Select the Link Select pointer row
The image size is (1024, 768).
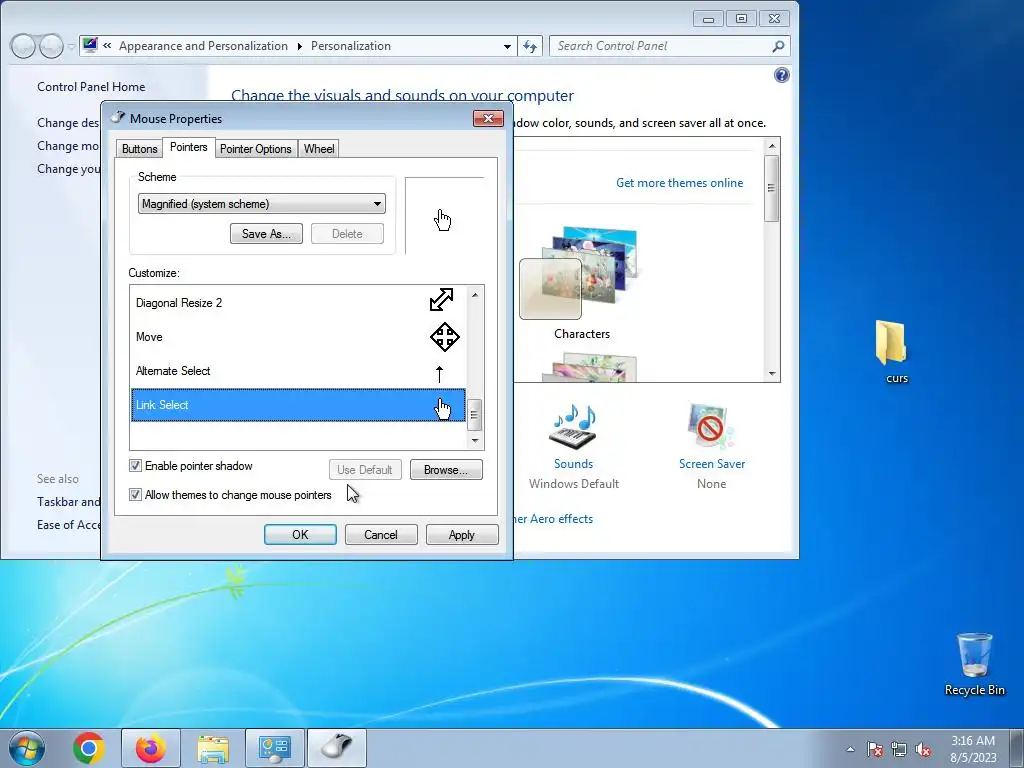[298, 405]
